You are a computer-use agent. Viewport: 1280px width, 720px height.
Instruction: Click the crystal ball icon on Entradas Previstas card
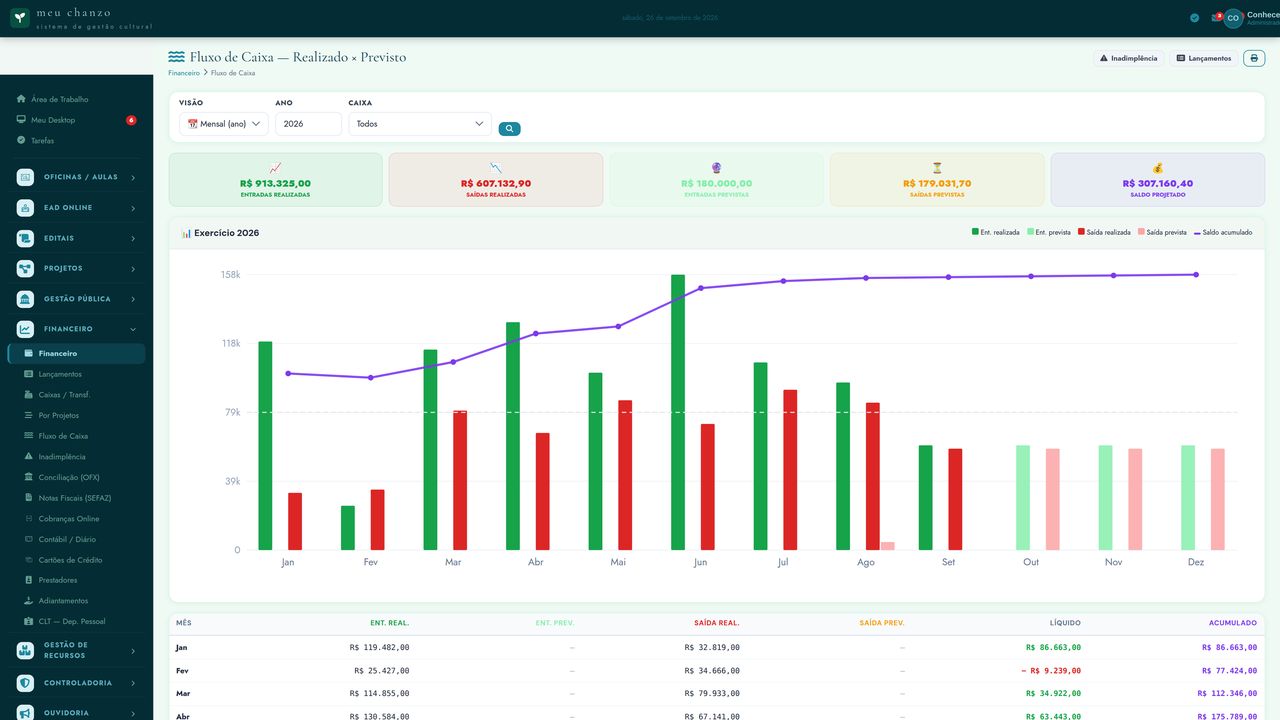pos(716,168)
